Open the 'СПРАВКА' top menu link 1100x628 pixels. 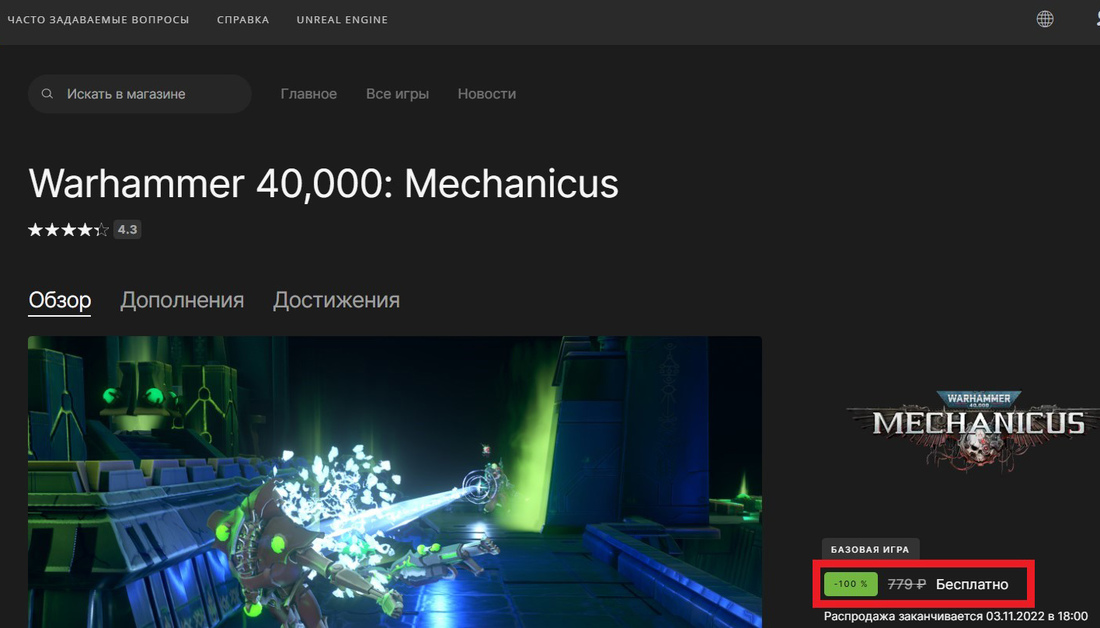[243, 20]
